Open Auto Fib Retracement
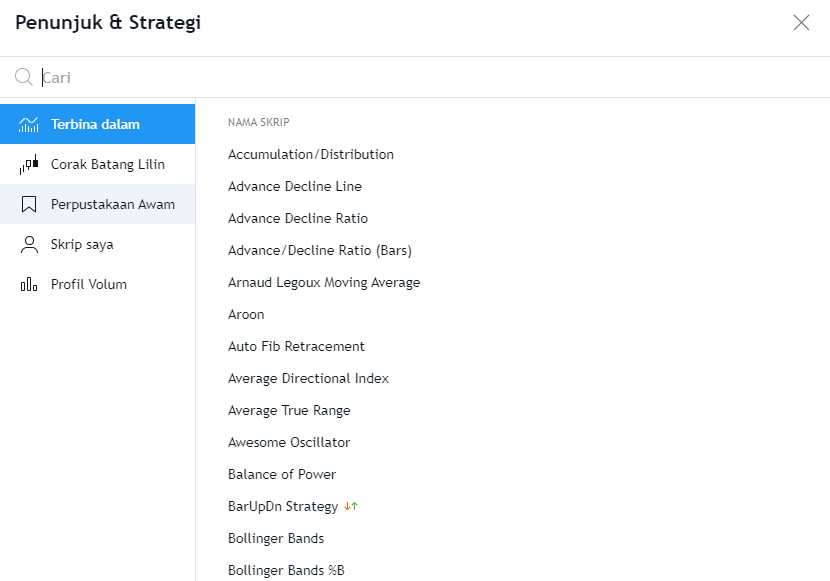 pos(297,346)
